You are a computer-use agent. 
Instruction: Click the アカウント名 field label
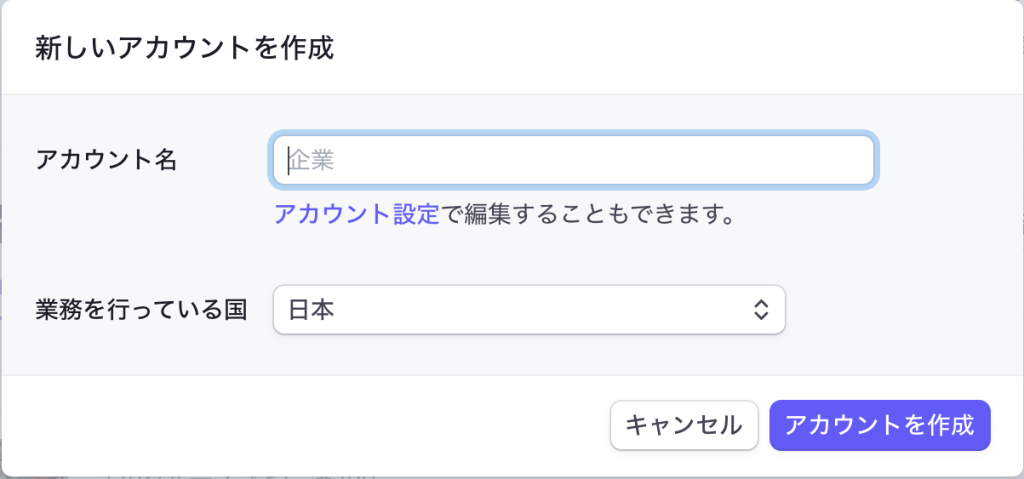point(106,160)
